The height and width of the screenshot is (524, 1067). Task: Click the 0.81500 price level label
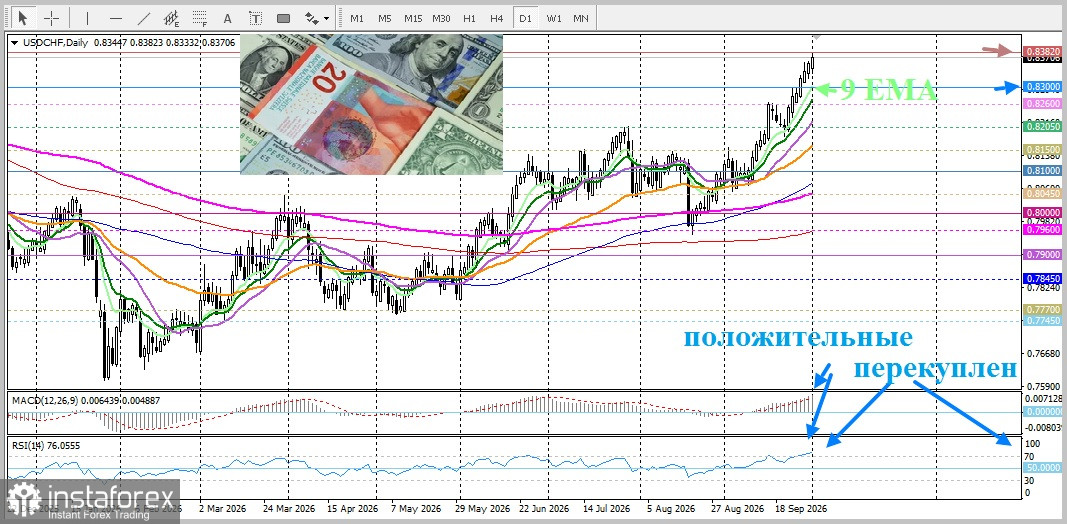[1043, 149]
